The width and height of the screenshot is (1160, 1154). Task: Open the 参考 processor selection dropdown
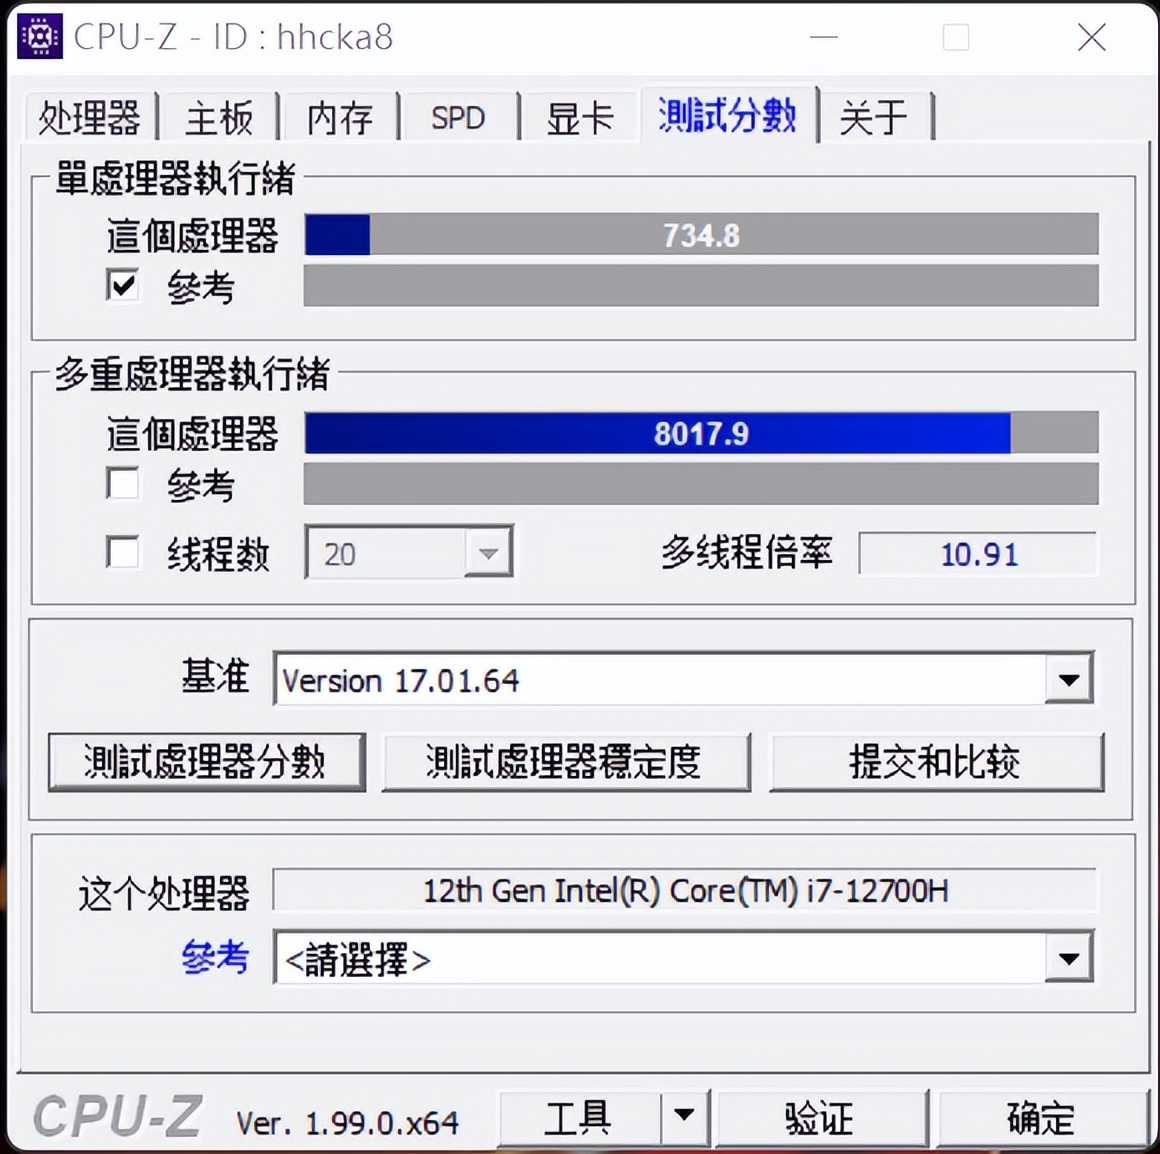click(x=1069, y=958)
